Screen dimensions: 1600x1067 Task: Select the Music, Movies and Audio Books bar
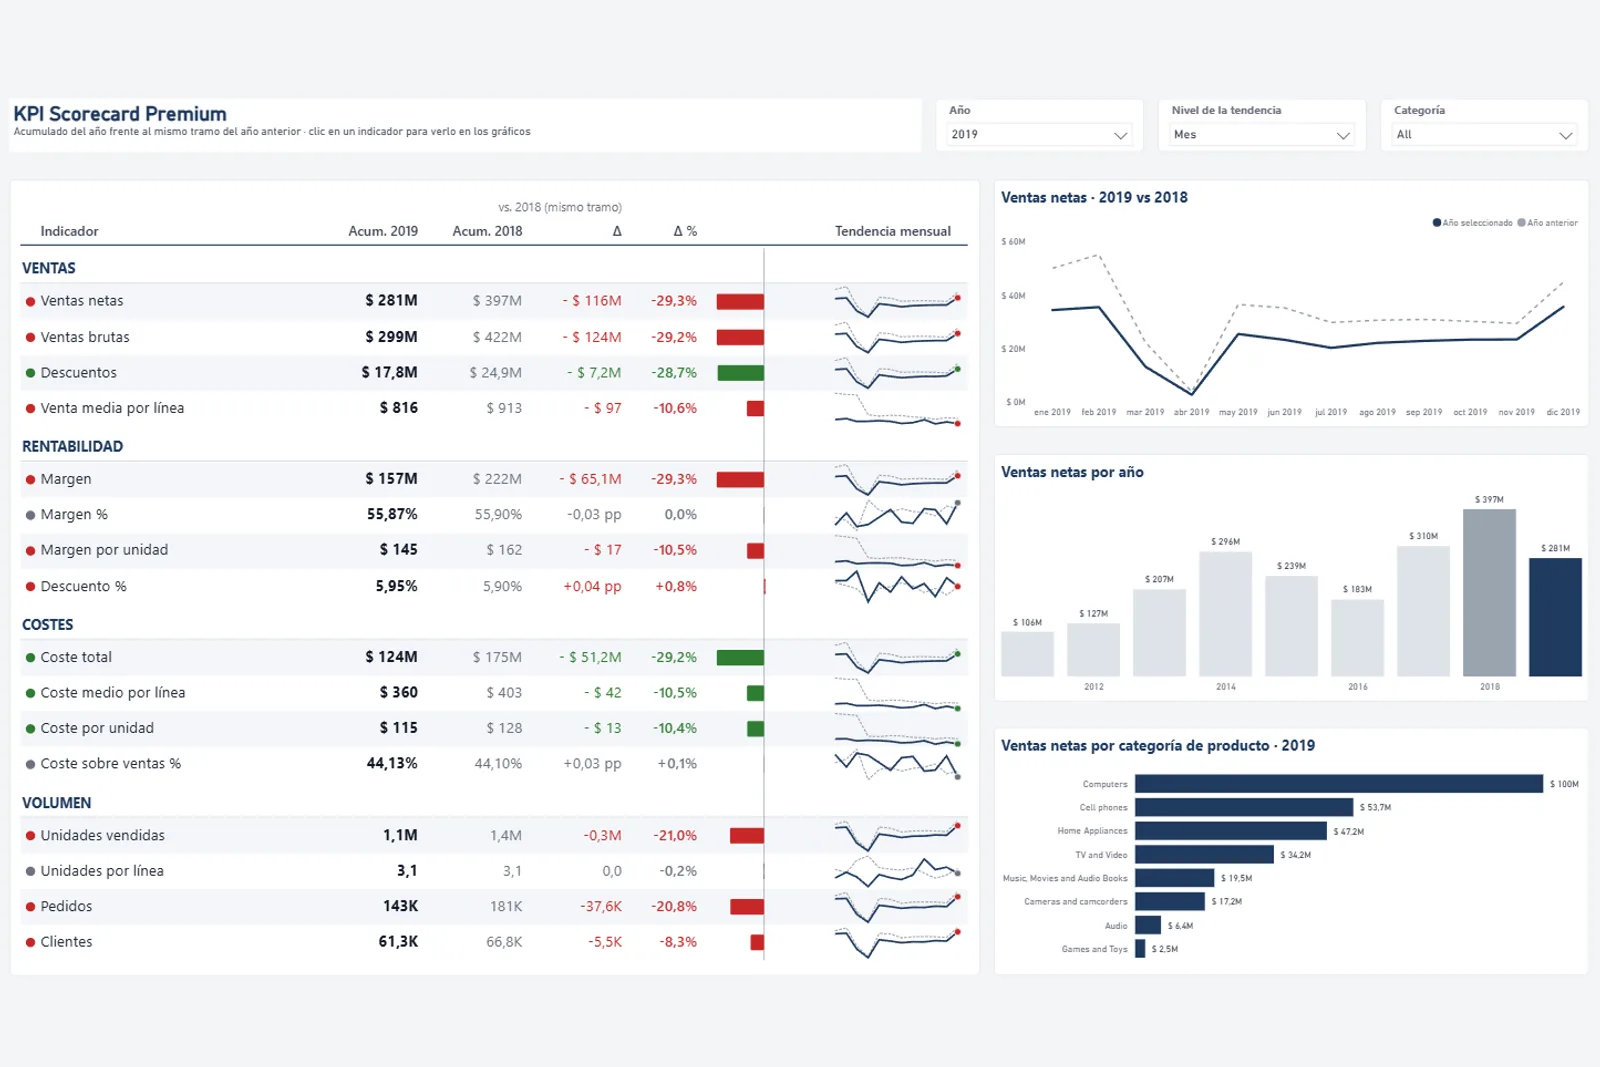point(1174,878)
